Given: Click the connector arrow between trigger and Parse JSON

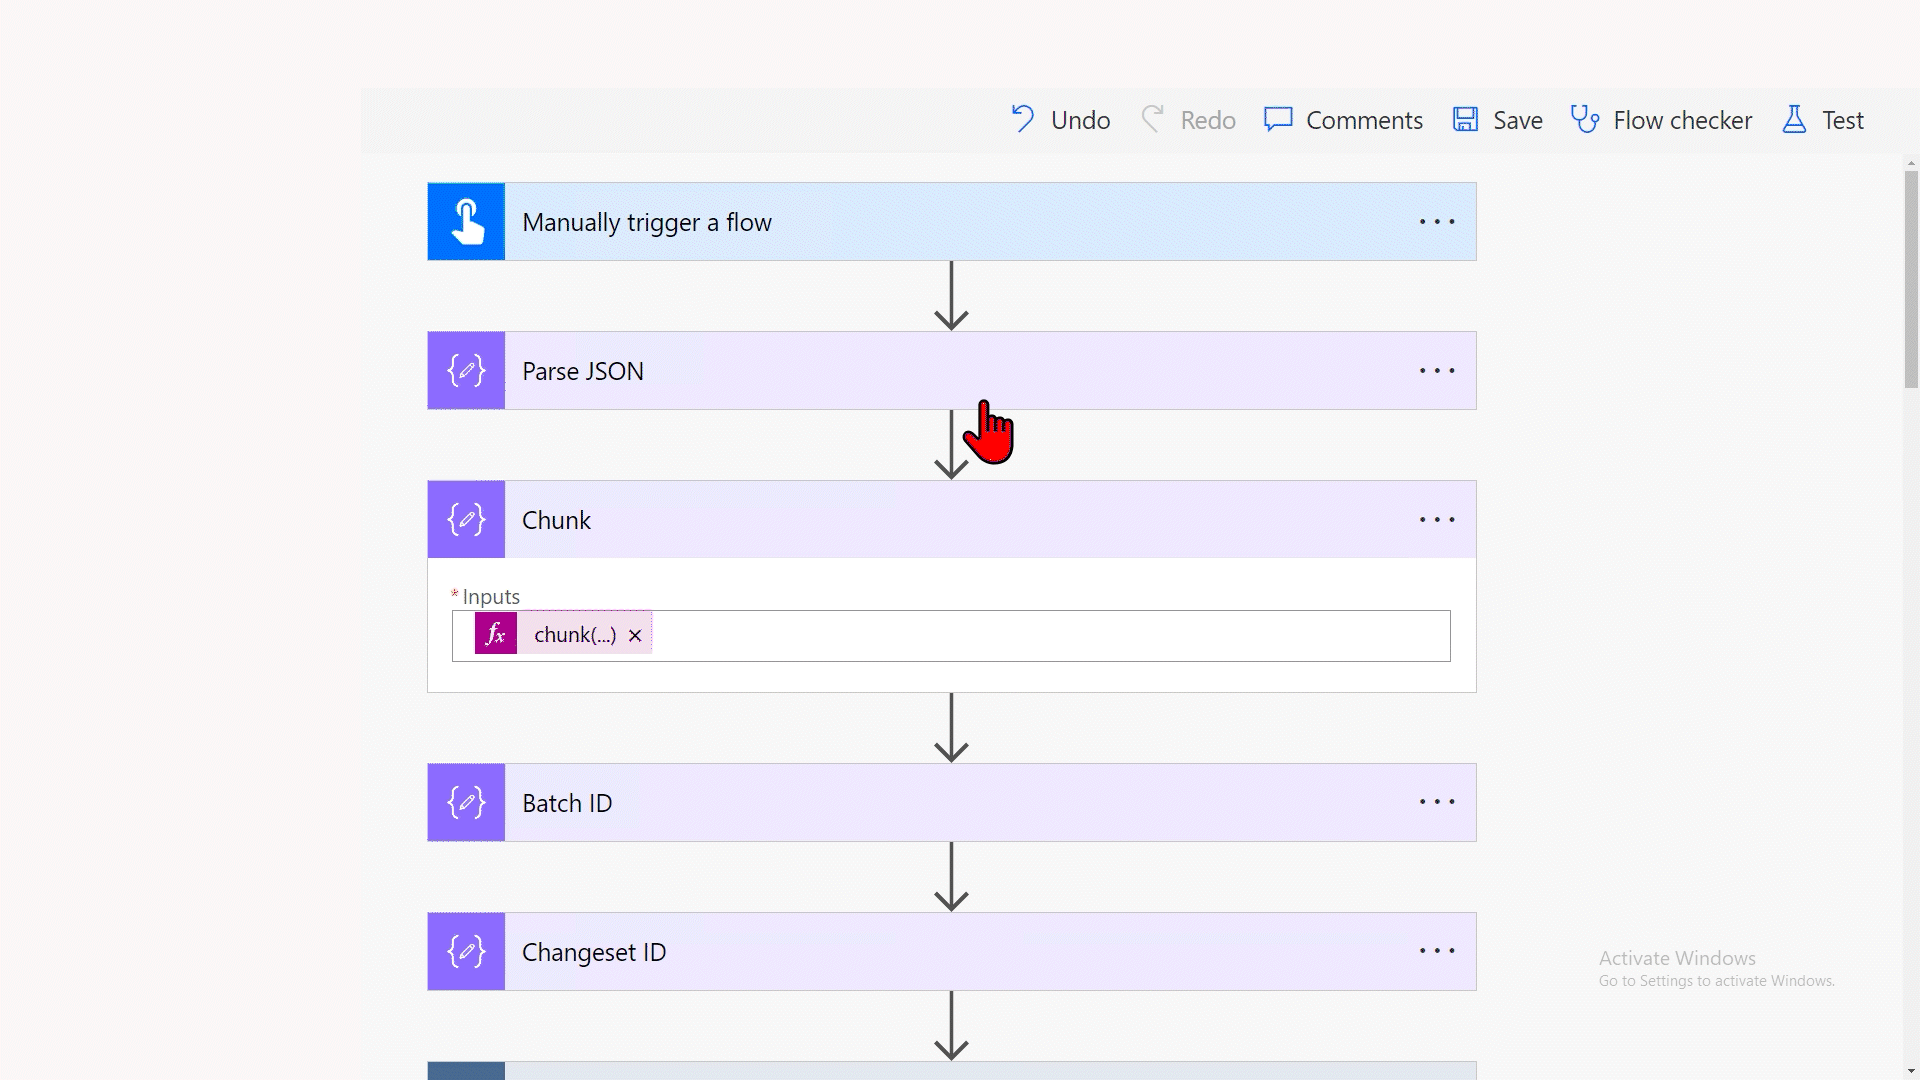Looking at the screenshot, I should 951,296.
